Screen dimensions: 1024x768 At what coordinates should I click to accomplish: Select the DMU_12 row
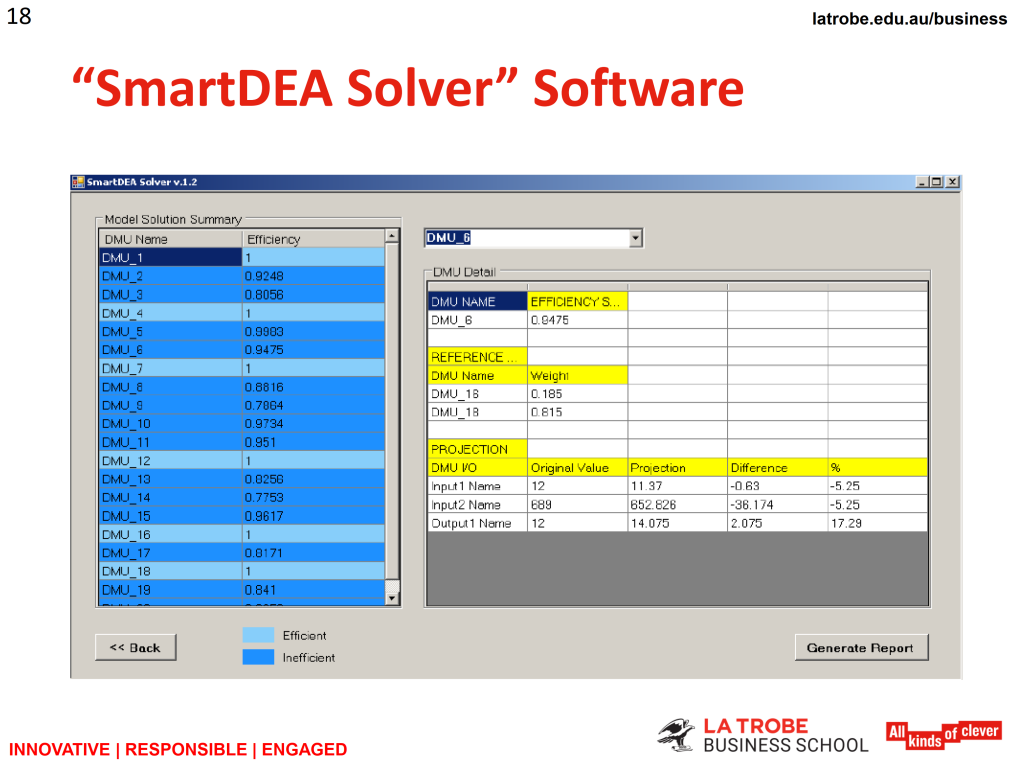point(242,461)
